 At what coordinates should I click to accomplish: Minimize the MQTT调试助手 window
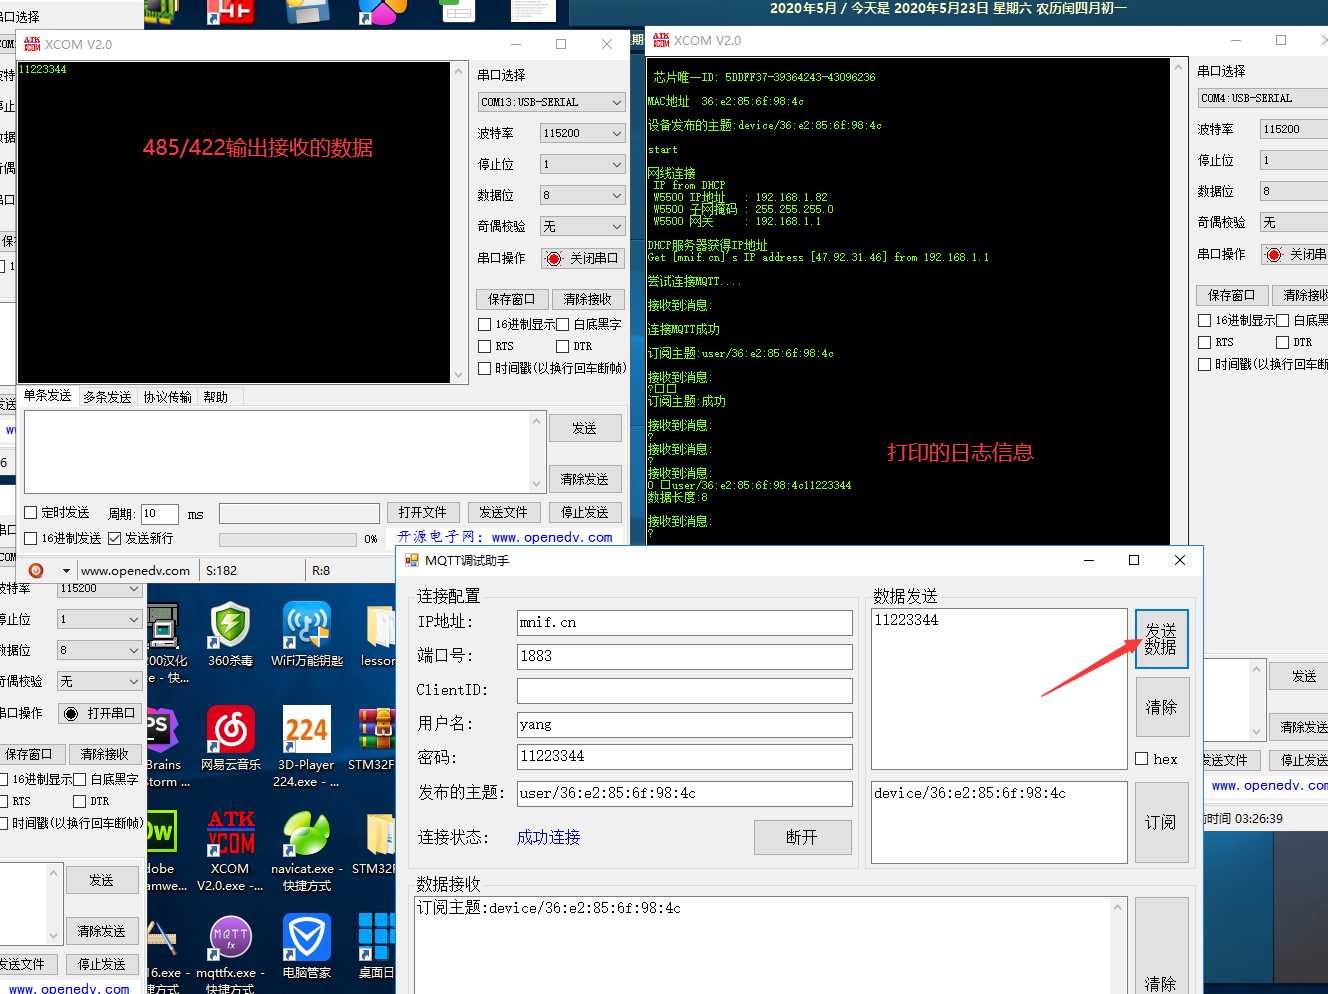tap(1088, 560)
